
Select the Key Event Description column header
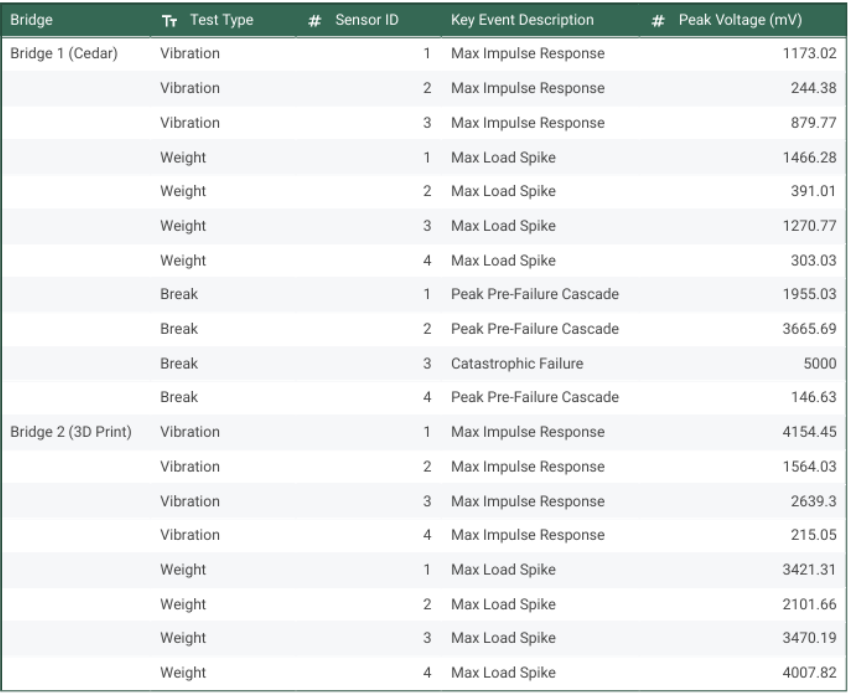(x=522, y=20)
